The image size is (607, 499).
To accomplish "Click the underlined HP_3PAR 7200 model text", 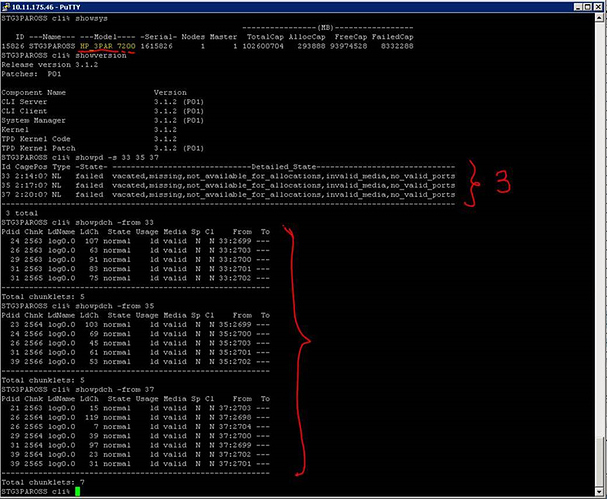I will (x=108, y=46).
